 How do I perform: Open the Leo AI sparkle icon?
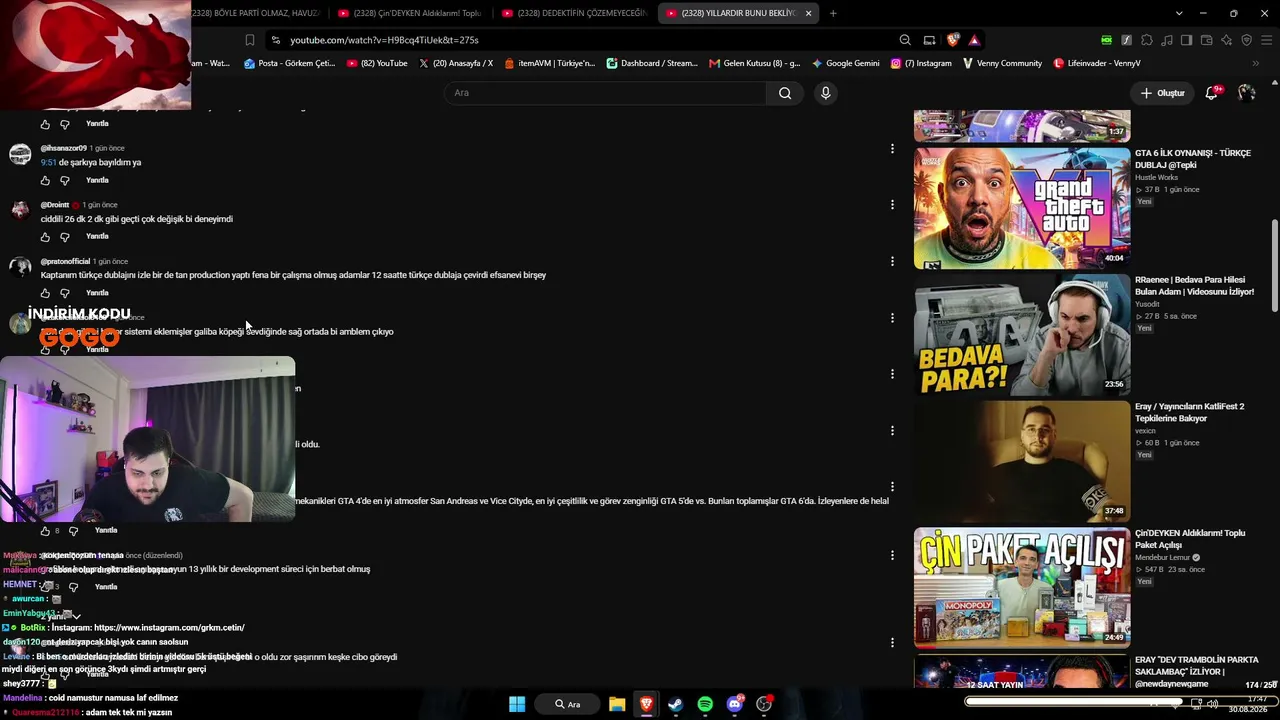click(1226, 40)
